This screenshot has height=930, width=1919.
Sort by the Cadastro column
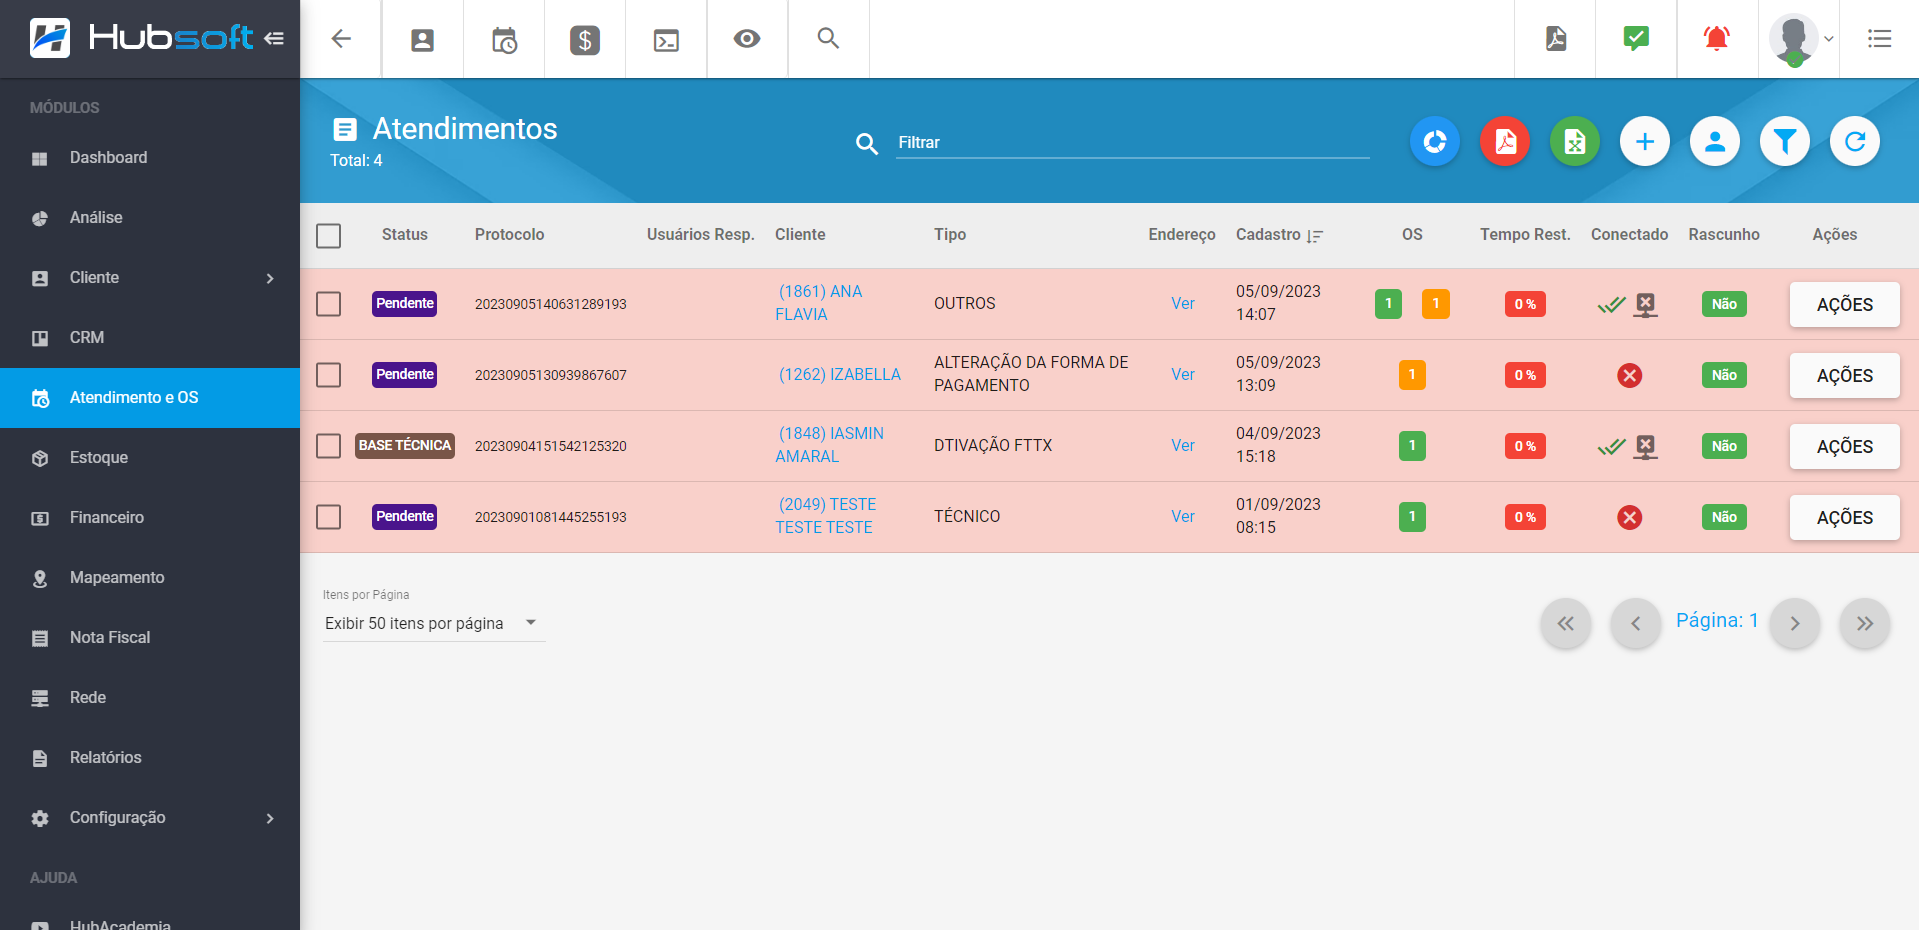(1279, 235)
